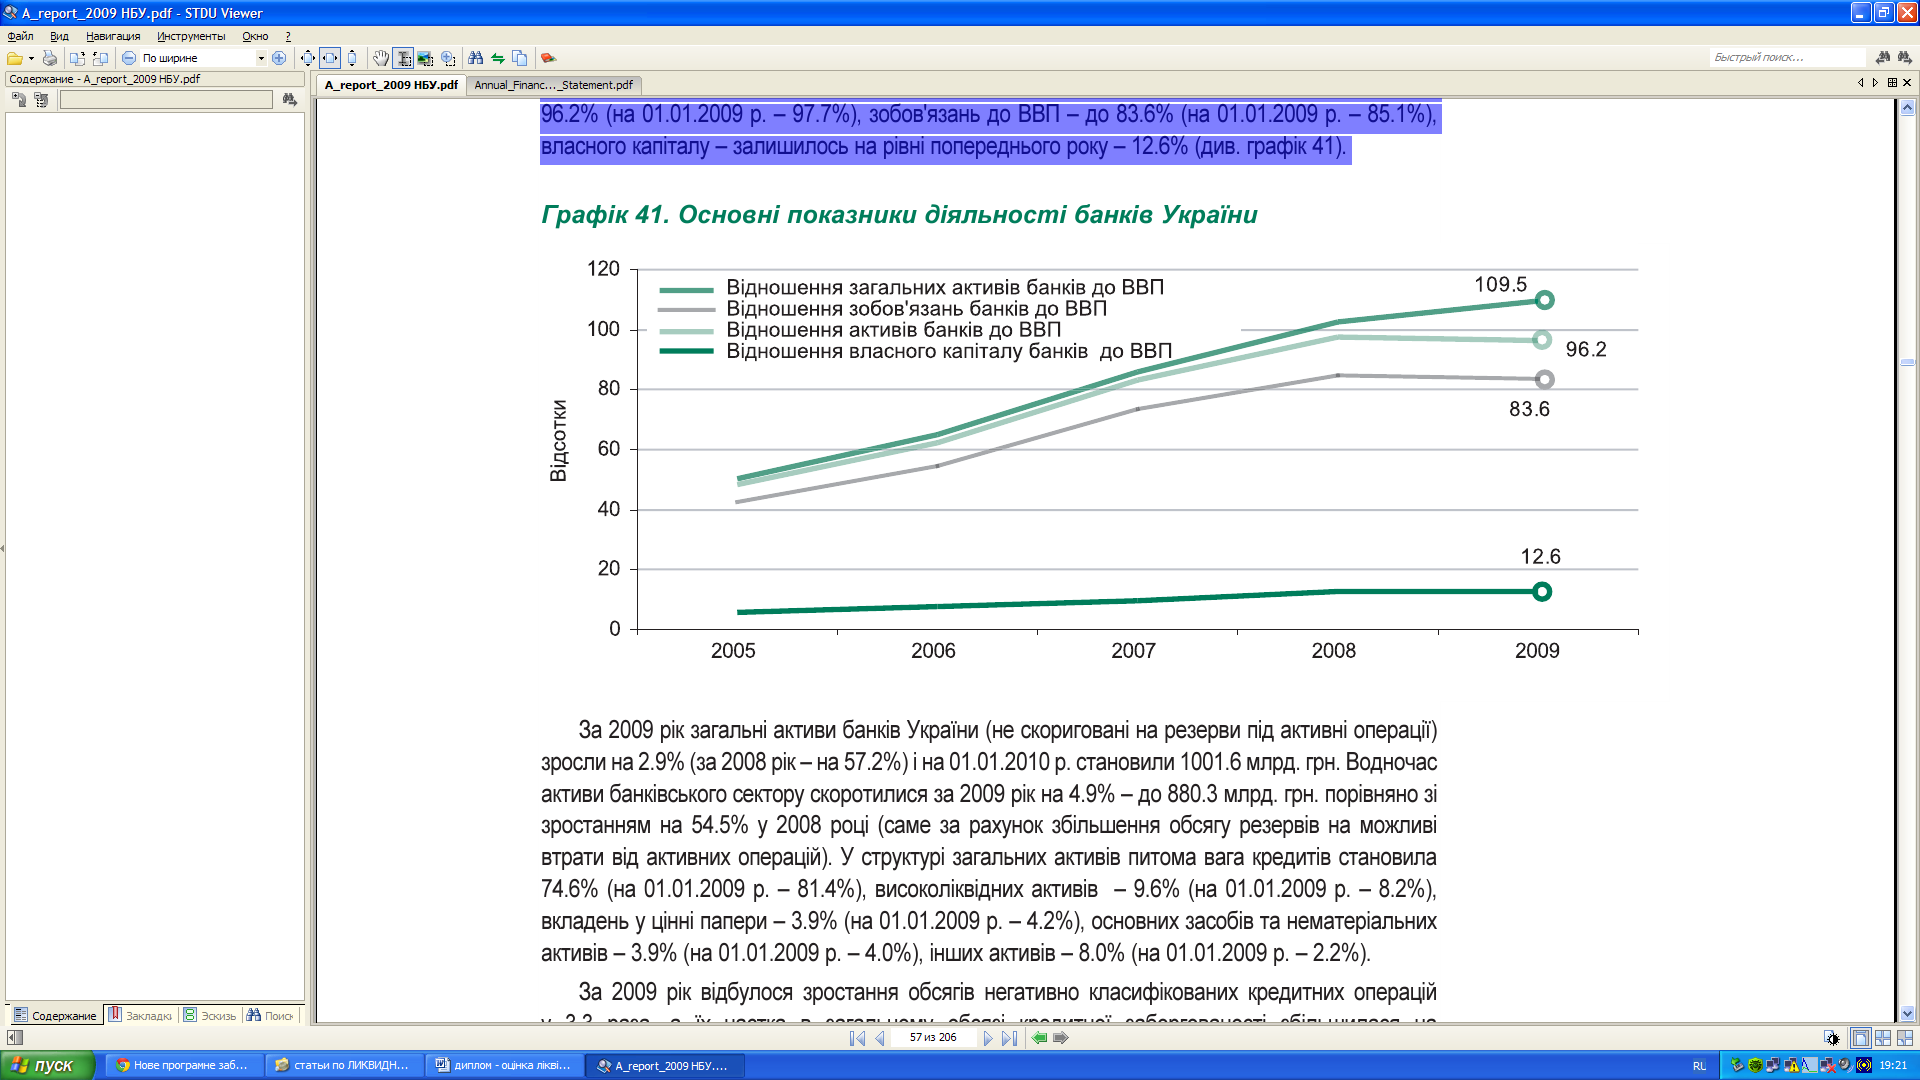1920x1080 pixels.
Task: Fit whole page to window icon
Action: [x=308, y=58]
